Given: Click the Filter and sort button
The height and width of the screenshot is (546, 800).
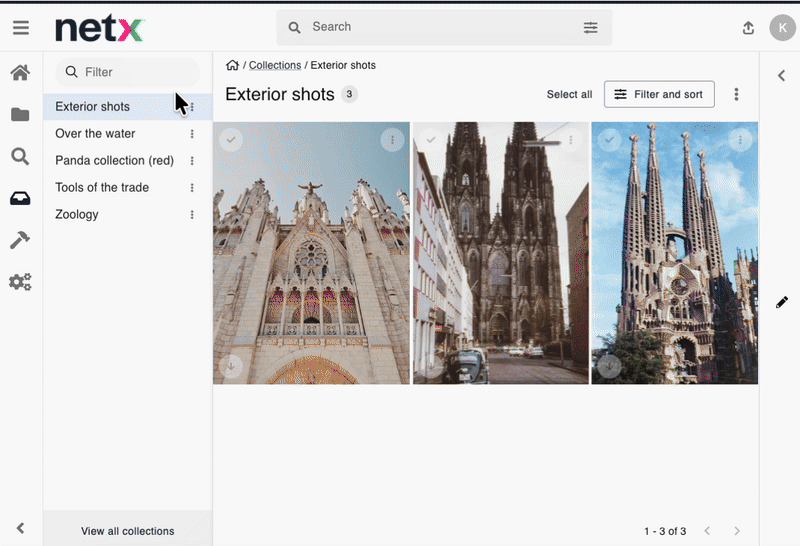Looking at the screenshot, I should [x=659, y=94].
